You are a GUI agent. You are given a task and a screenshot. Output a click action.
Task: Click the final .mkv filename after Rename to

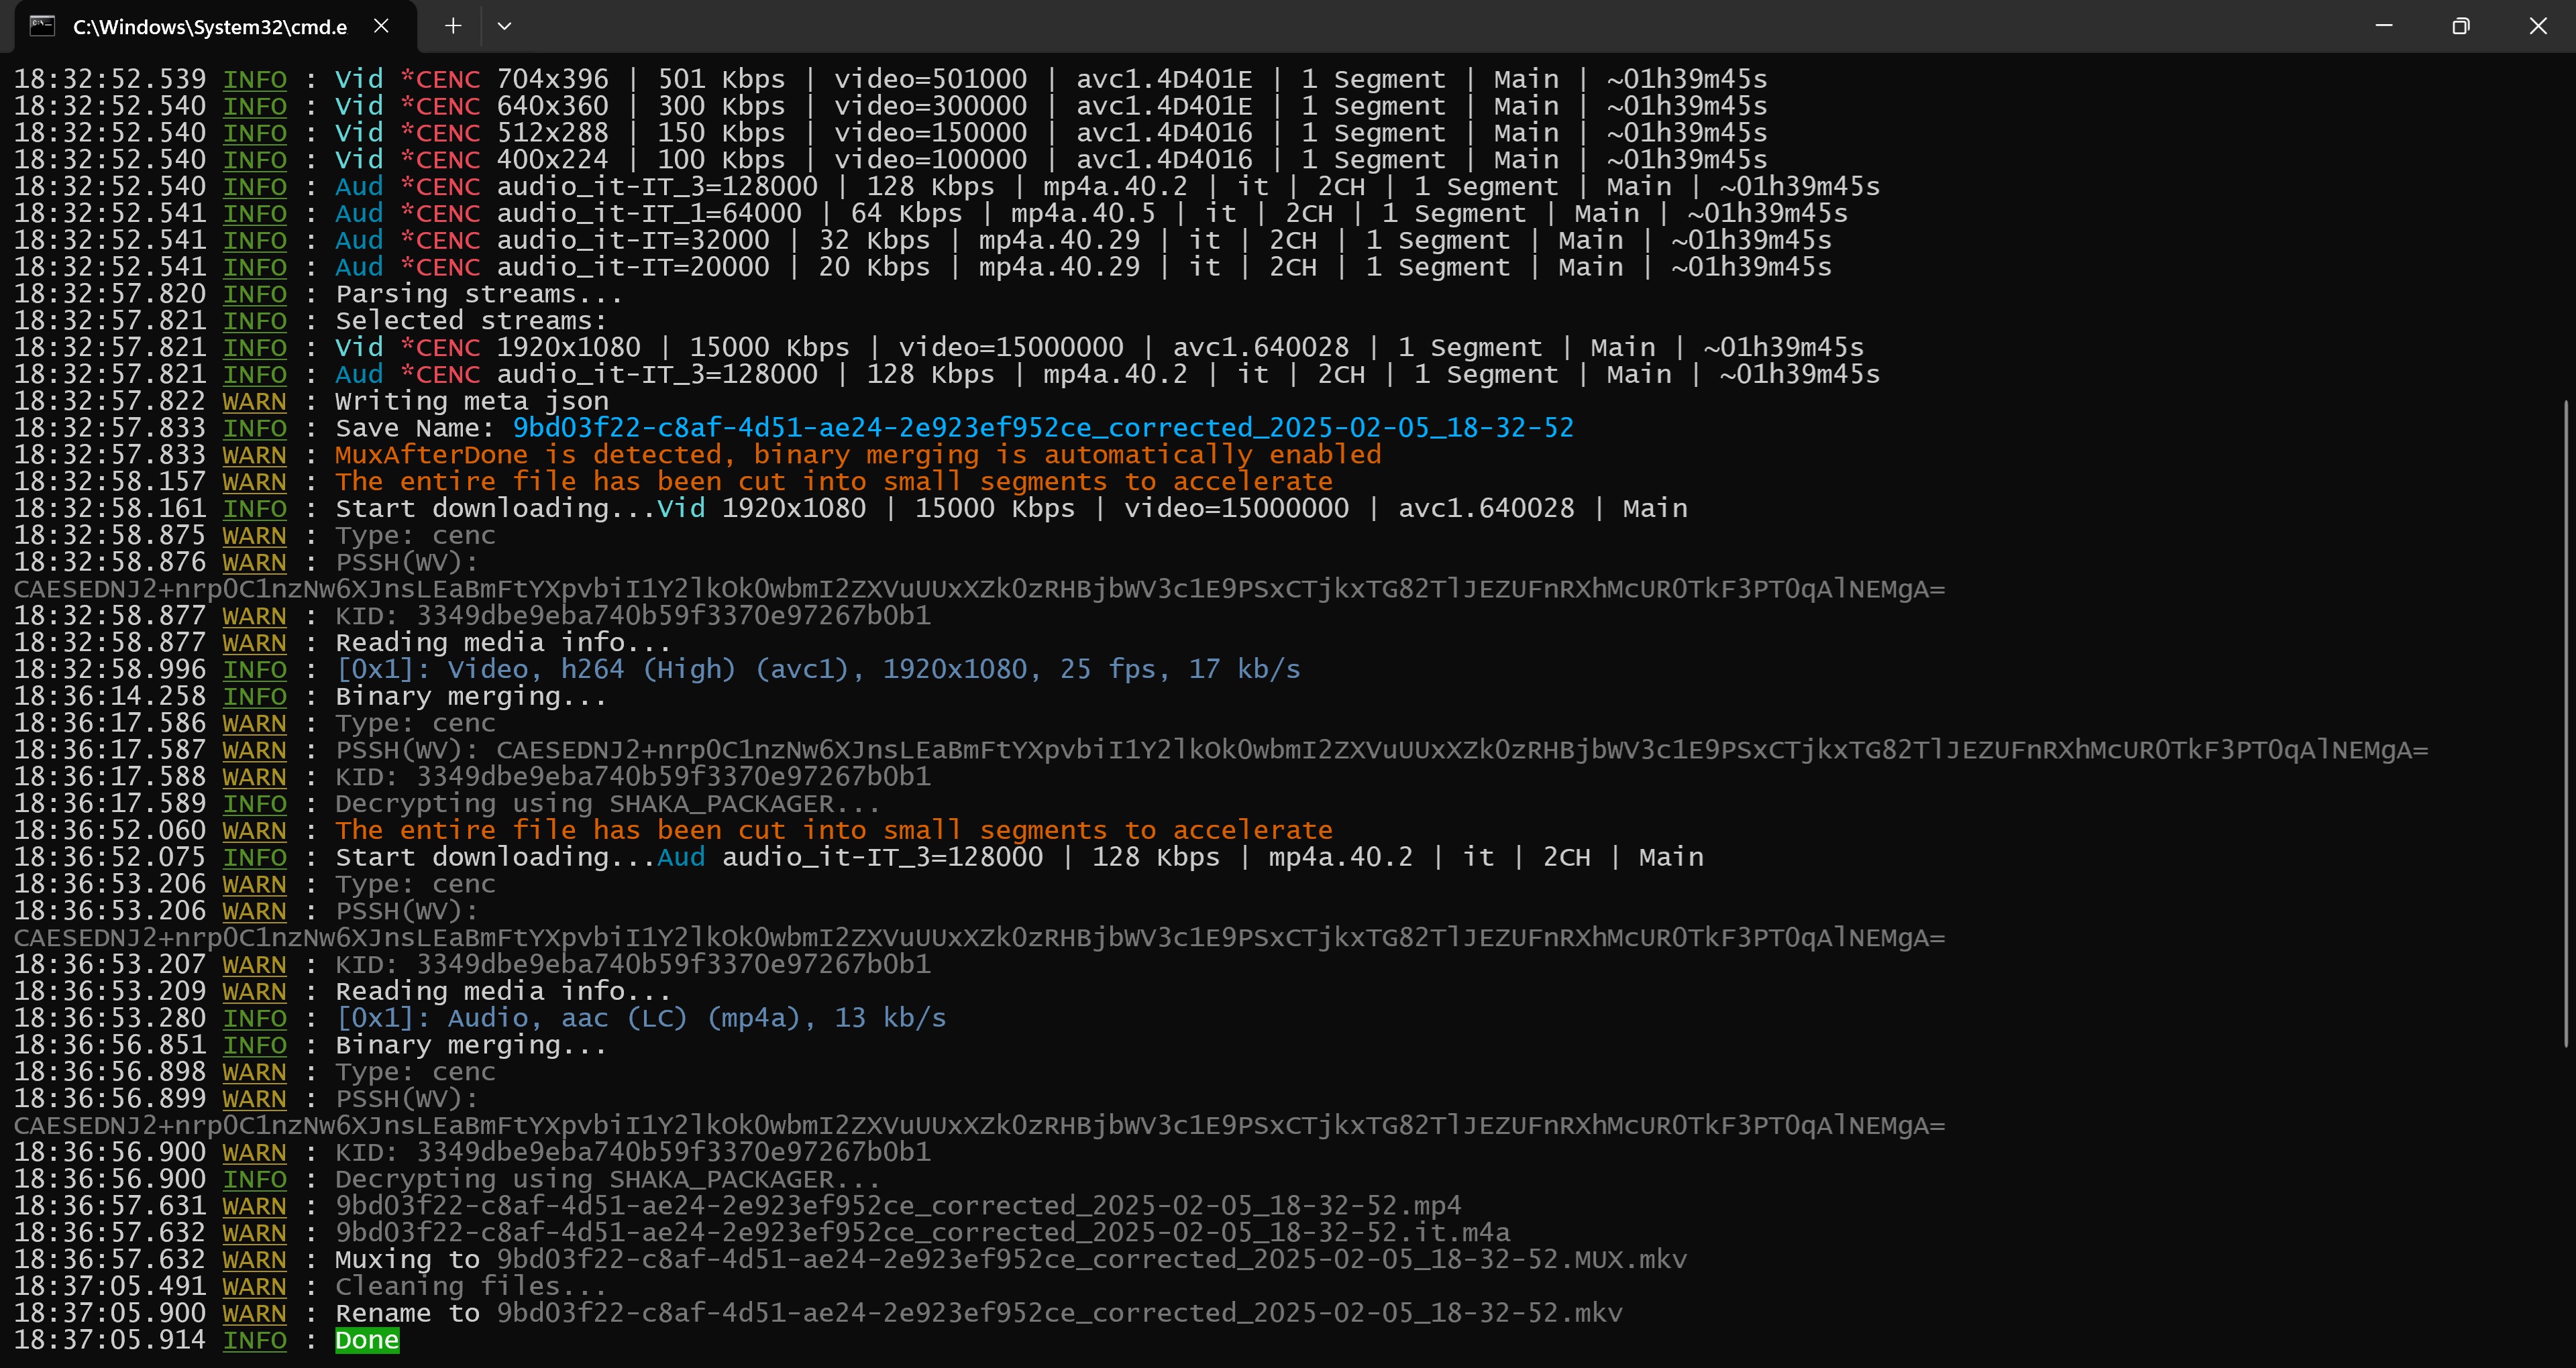coord(1059,1313)
